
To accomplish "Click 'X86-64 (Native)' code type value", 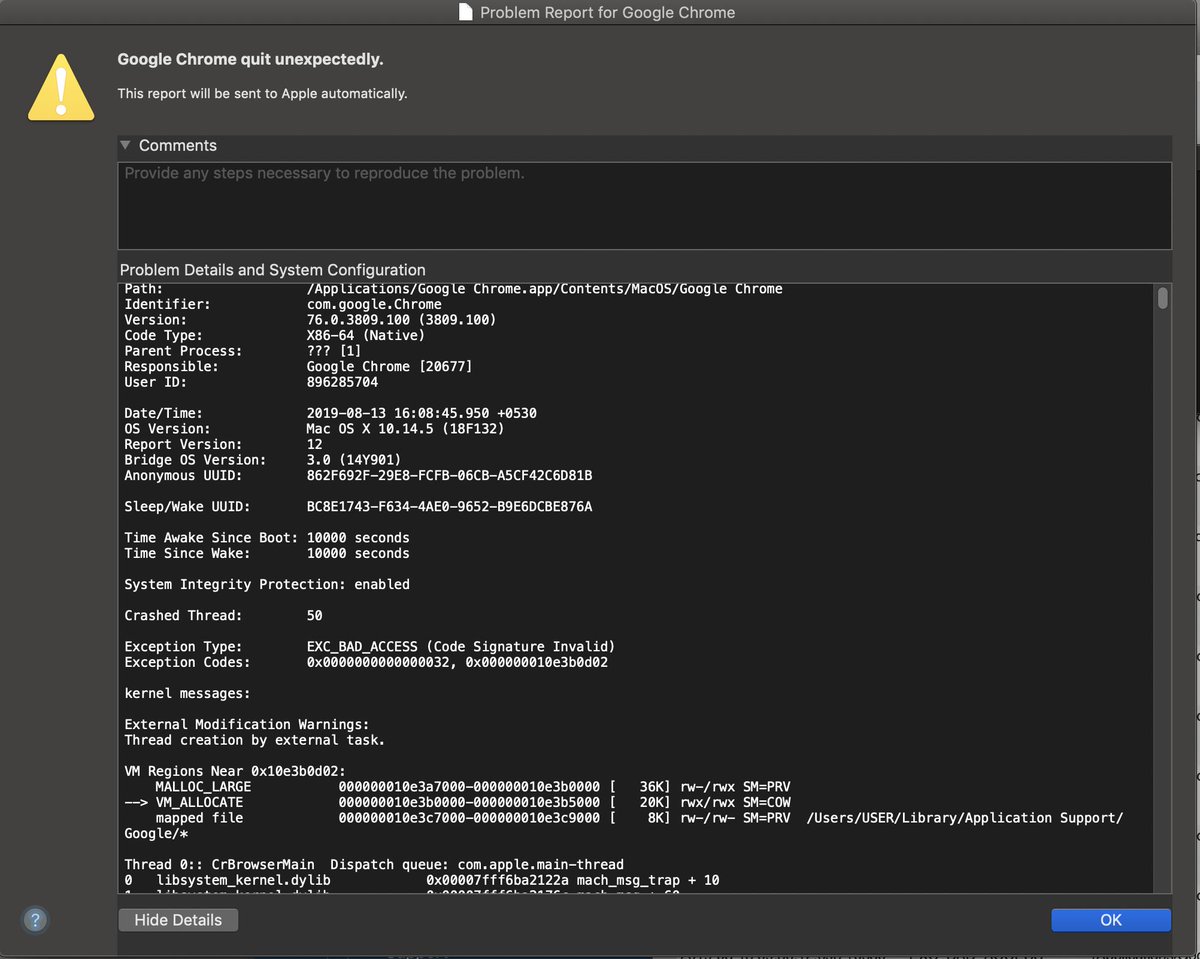I will pos(366,335).
